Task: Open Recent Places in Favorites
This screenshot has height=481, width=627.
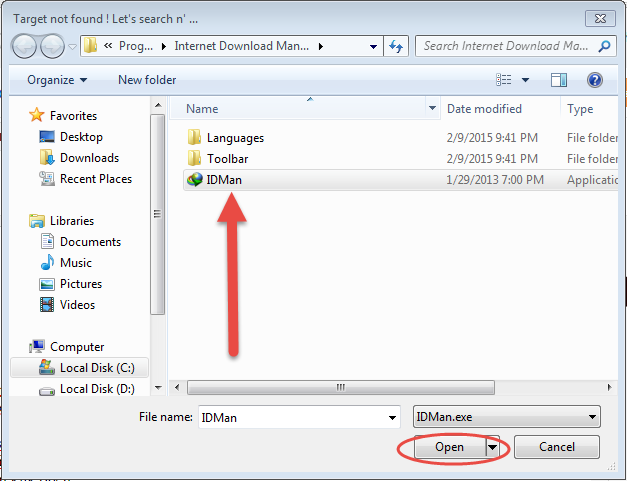Action: point(96,179)
